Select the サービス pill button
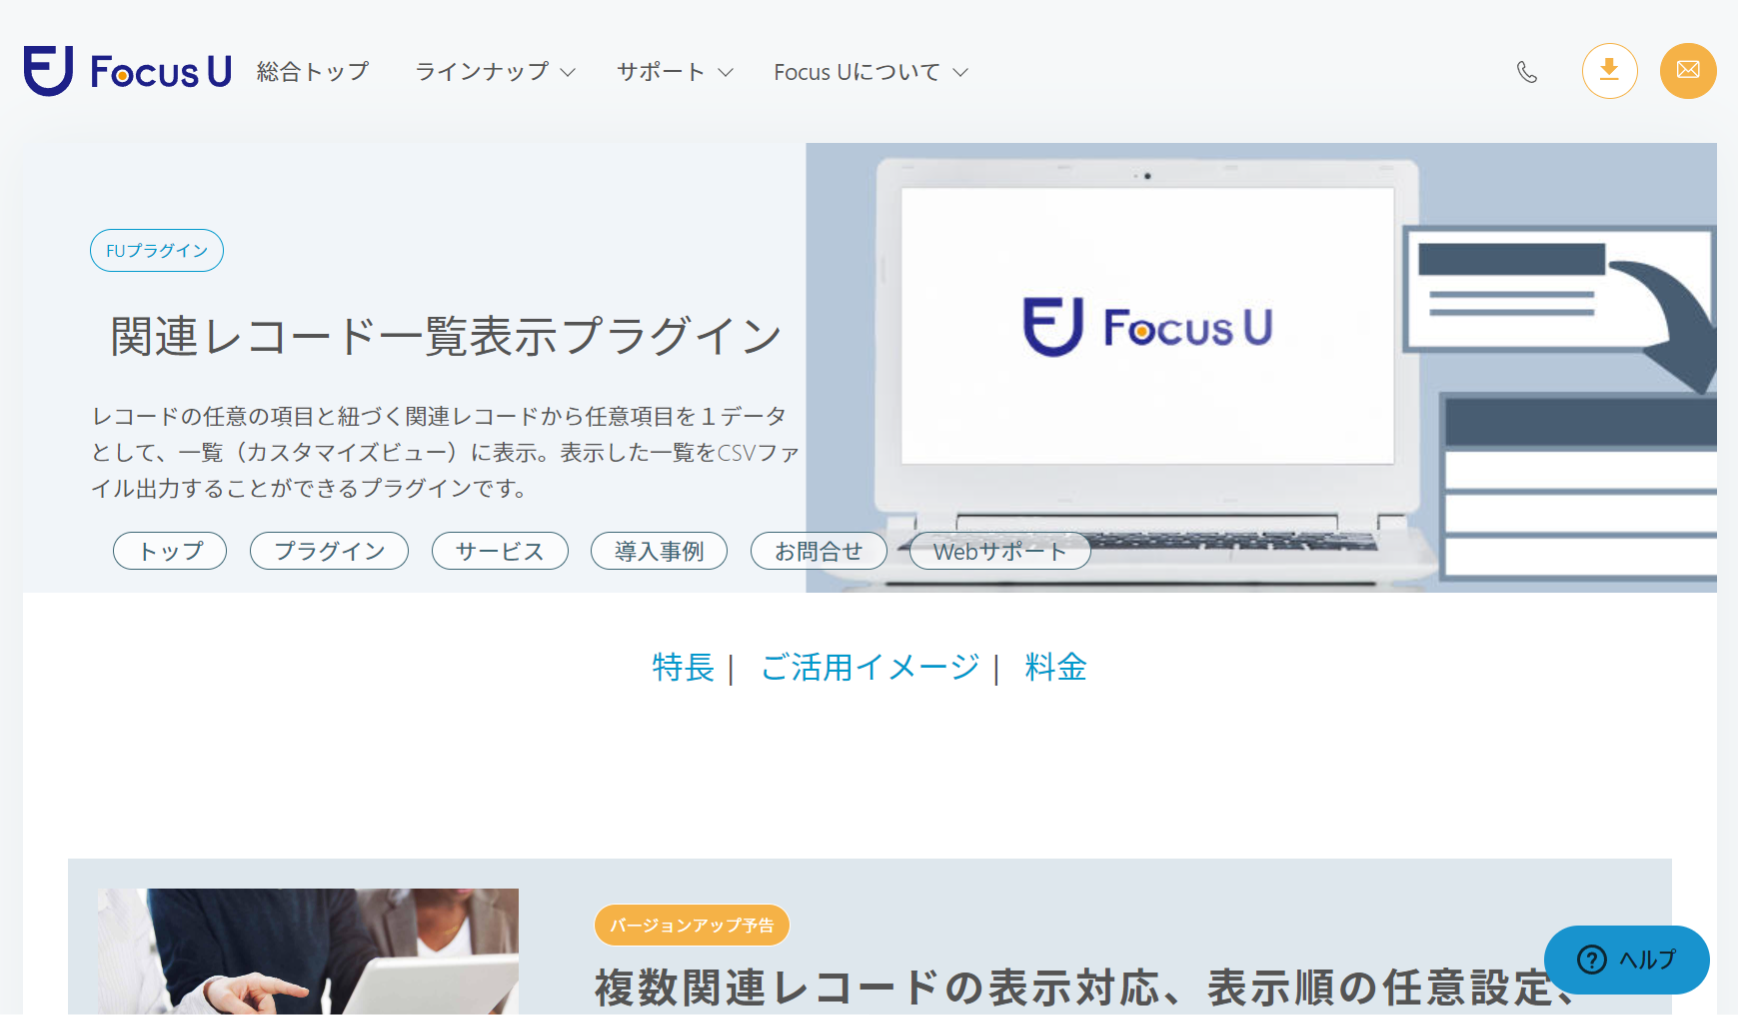The height and width of the screenshot is (1015, 1739). [500, 551]
